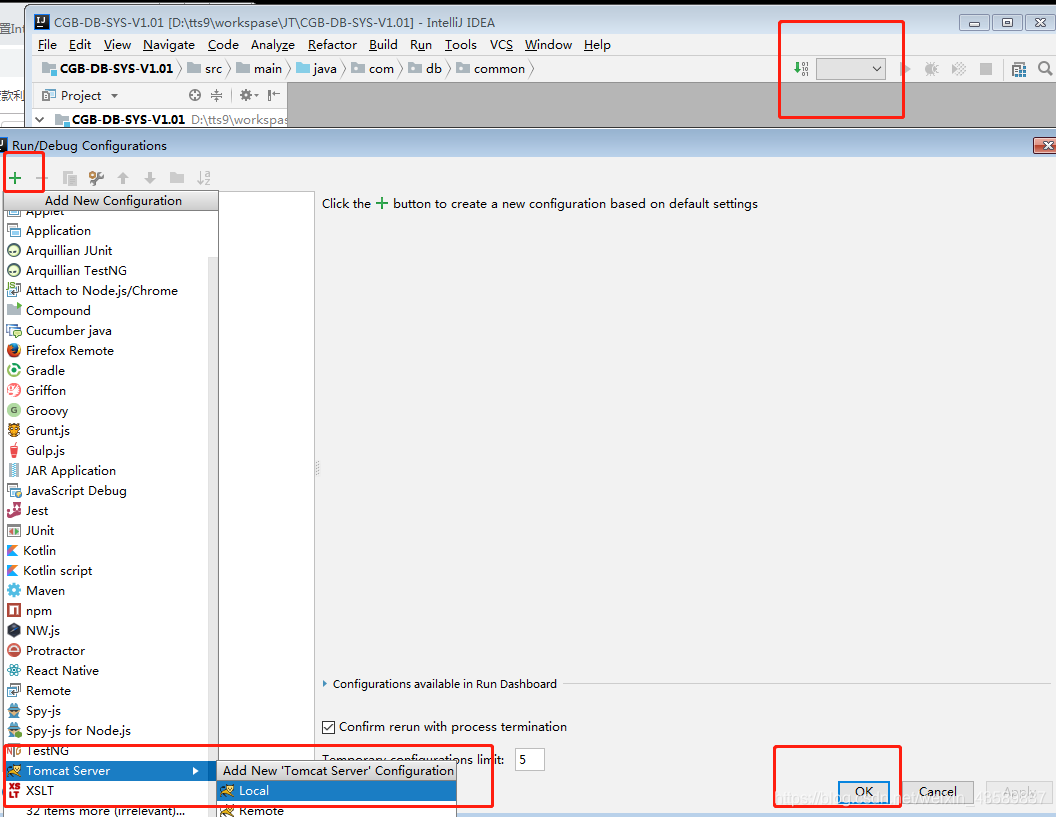Click the src breadcrumb

click(x=205, y=69)
